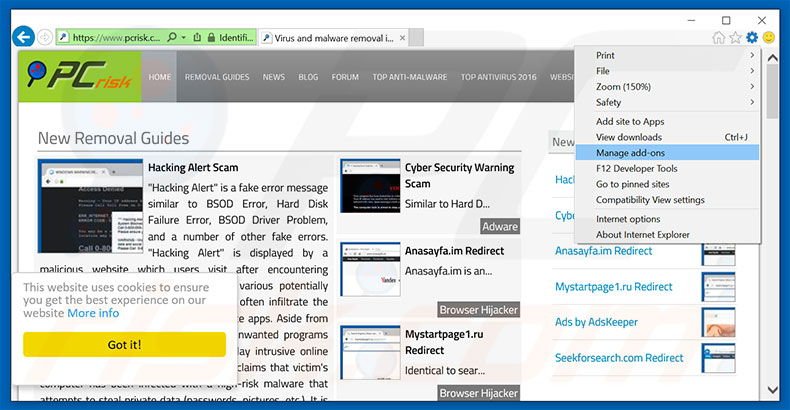Open TOP ANTIVIRUS 2016 nav item
The width and height of the screenshot is (790, 410).
point(498,77)
